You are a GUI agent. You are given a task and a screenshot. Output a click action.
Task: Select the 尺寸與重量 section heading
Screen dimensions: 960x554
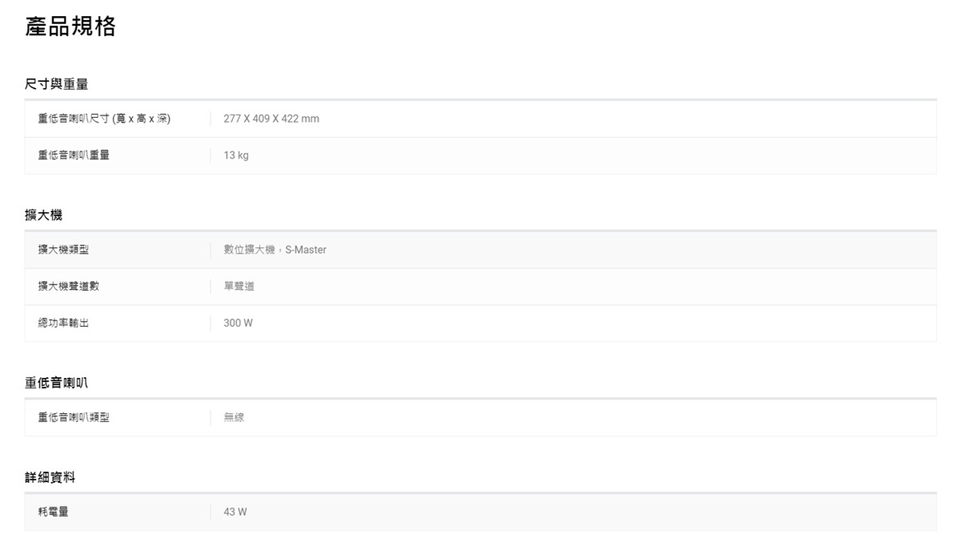click(56, 84)
